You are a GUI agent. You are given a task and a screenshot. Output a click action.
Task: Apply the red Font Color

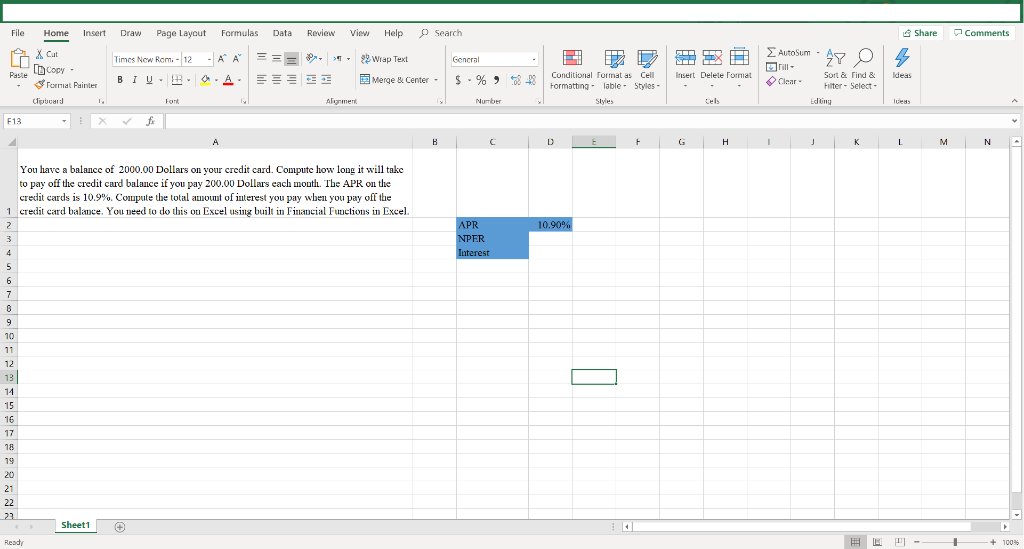point(228,80)
